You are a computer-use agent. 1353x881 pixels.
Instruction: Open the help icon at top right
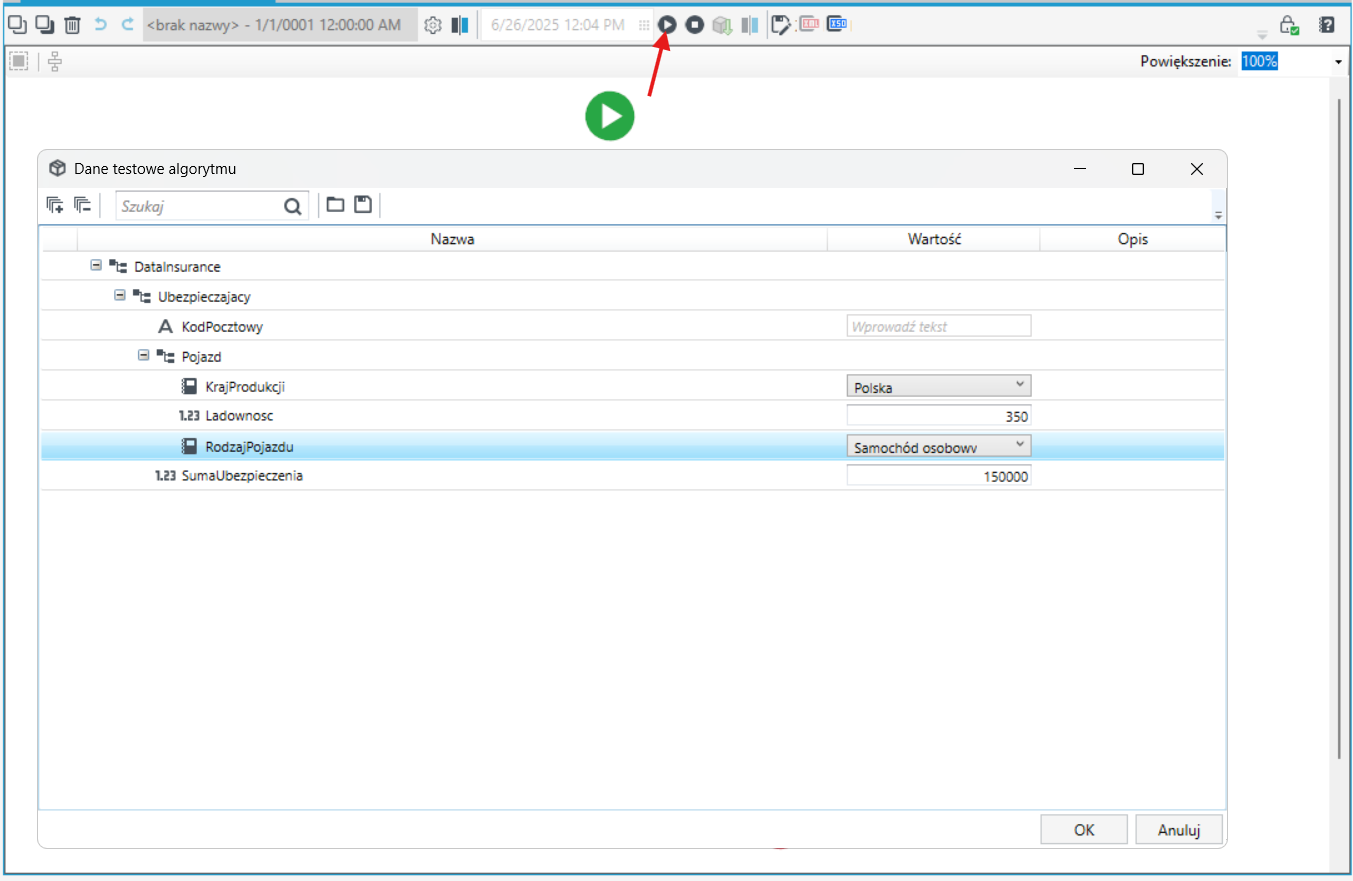coord(1327,25)
